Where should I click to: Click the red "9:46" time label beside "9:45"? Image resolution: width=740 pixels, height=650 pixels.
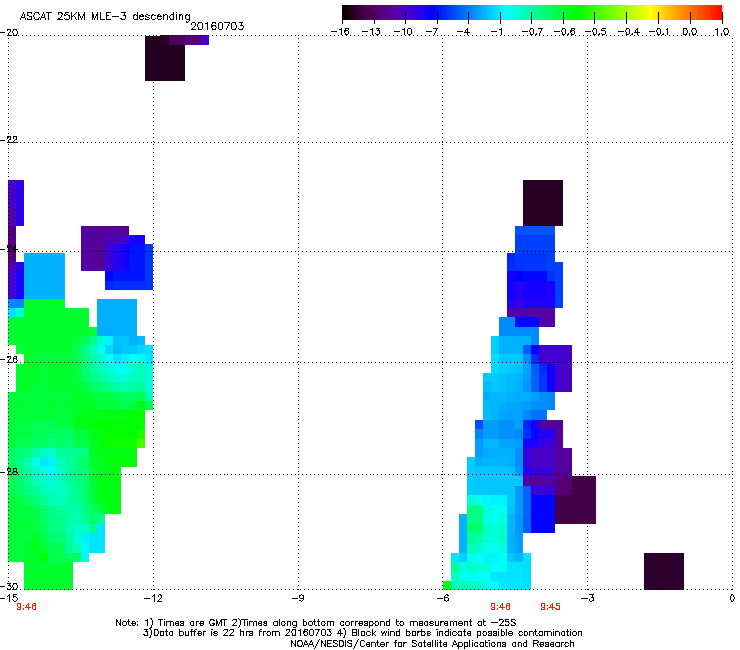[500, 607]
